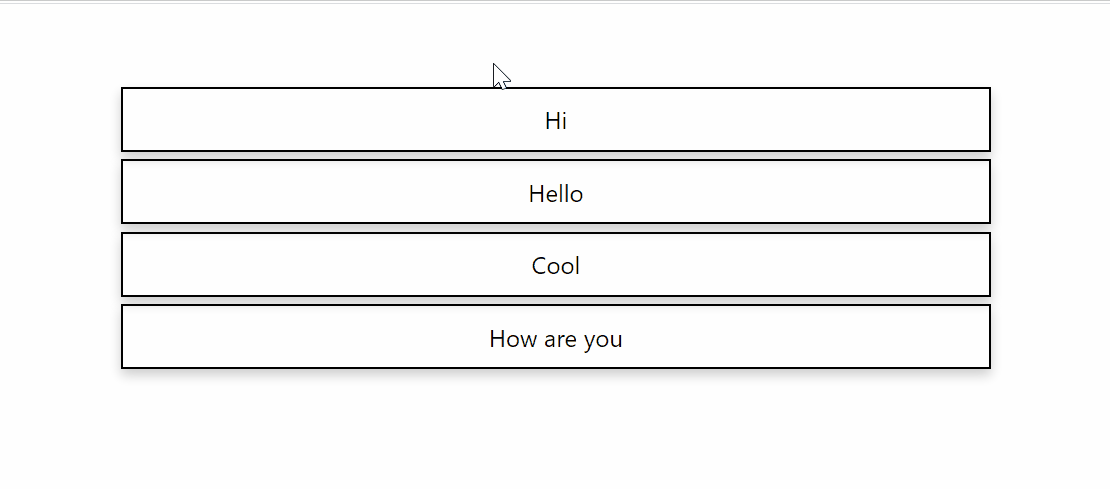Tap the greeting row Hi
Viewport: 1110px width, 489px height.
(556, 120)
